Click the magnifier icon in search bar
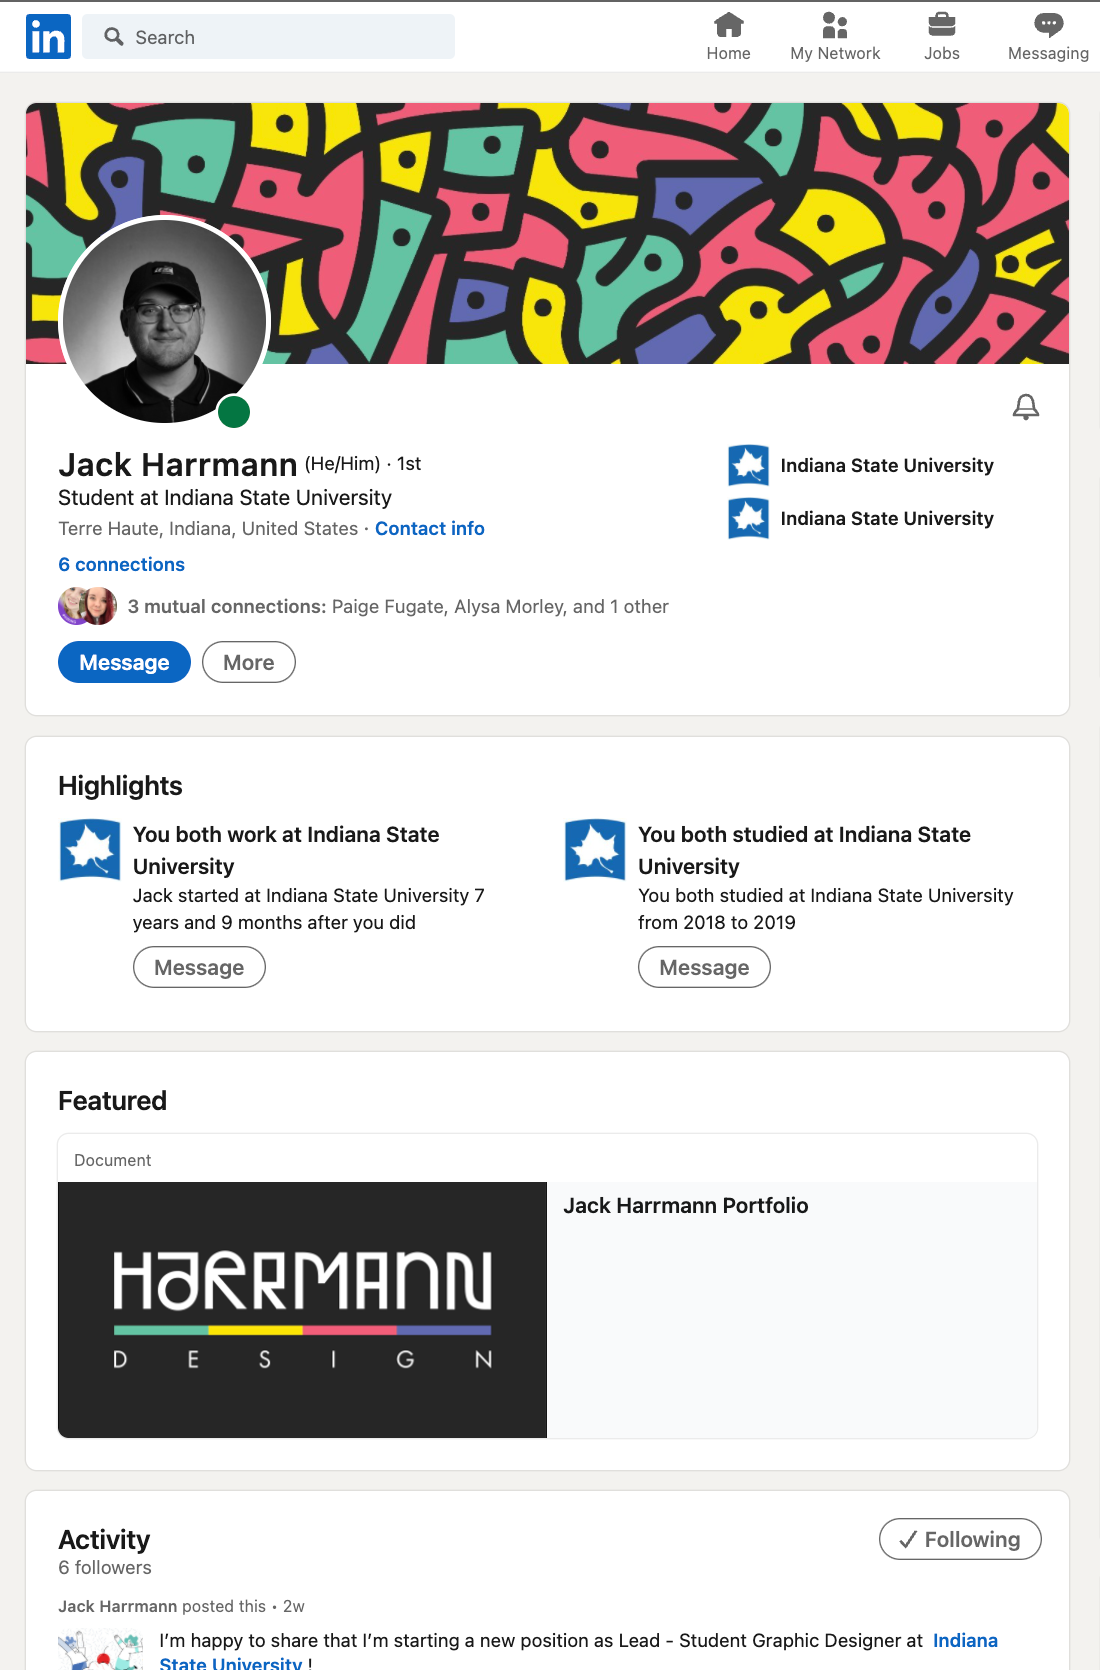The width and height of the screenshot is (1100, 1670). tap(114, 37)
